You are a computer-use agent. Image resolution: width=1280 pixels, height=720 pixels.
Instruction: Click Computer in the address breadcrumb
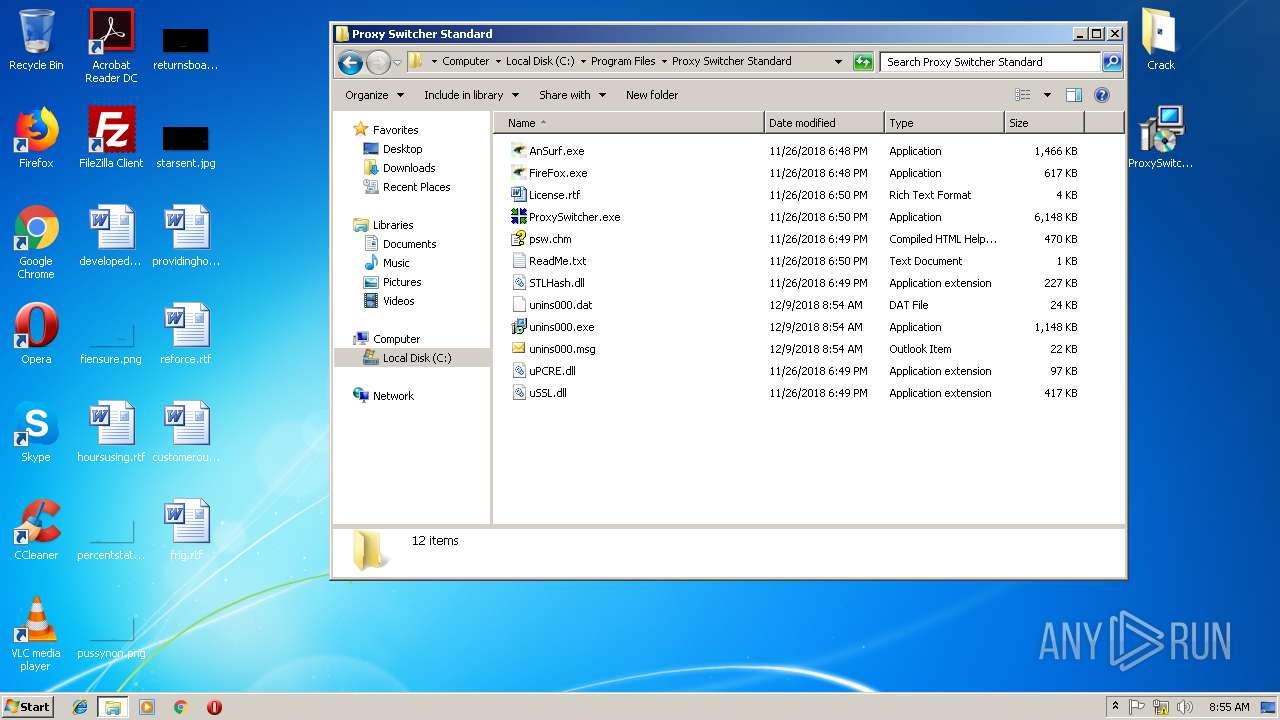pyautogui.click(x=466, y=62)
